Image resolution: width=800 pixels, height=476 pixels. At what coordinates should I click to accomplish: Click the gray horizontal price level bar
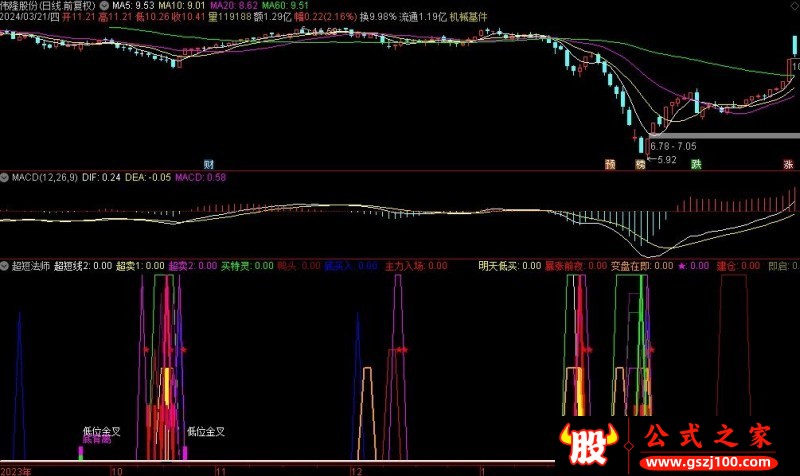(724, 136)
